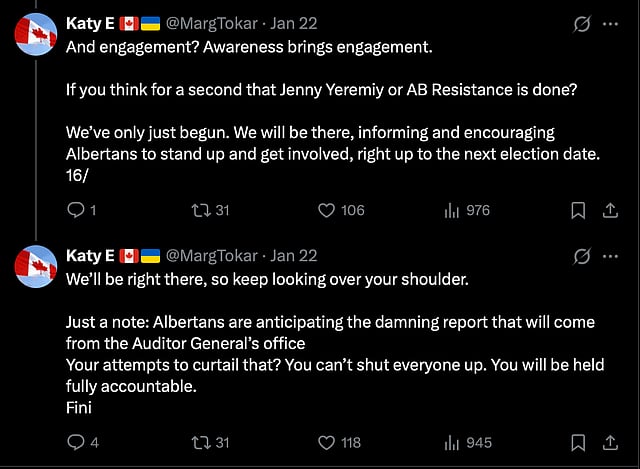Viewport: 640px width, 469px height.
Task: Share the Fini tweet
Action: (x=609, y=442)
